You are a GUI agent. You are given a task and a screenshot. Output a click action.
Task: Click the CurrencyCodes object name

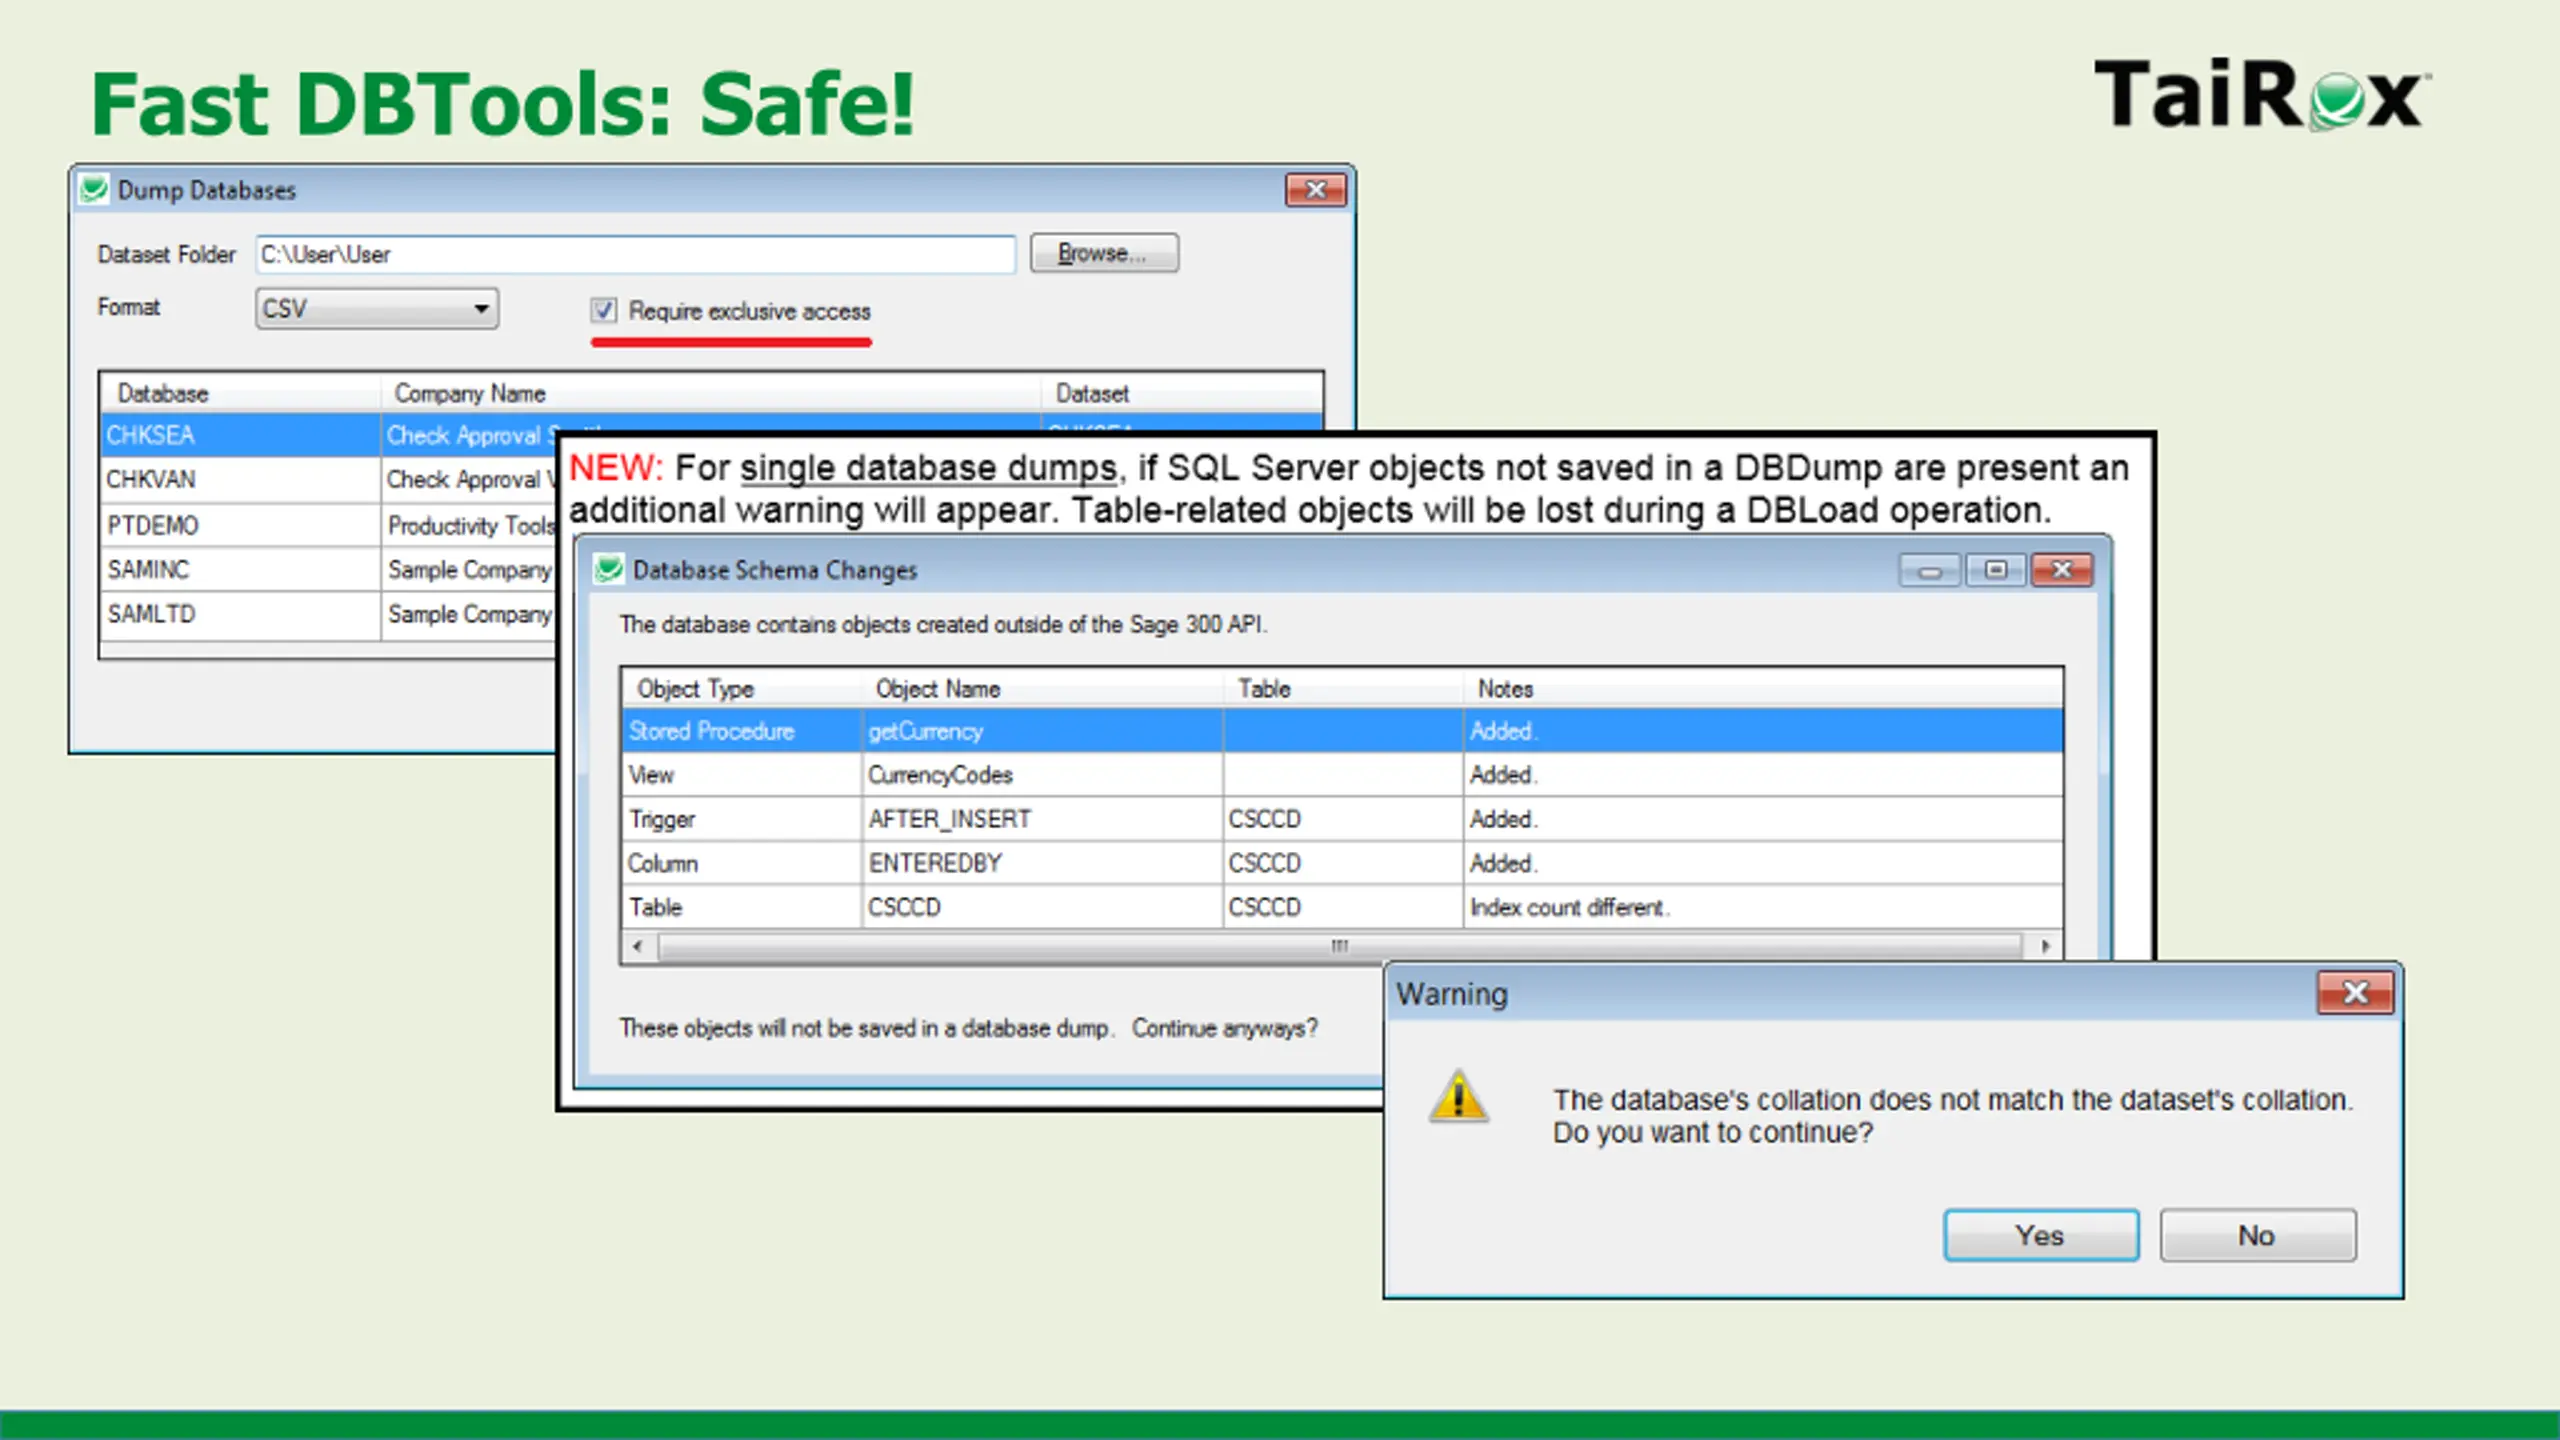click(x=941, y=775)
